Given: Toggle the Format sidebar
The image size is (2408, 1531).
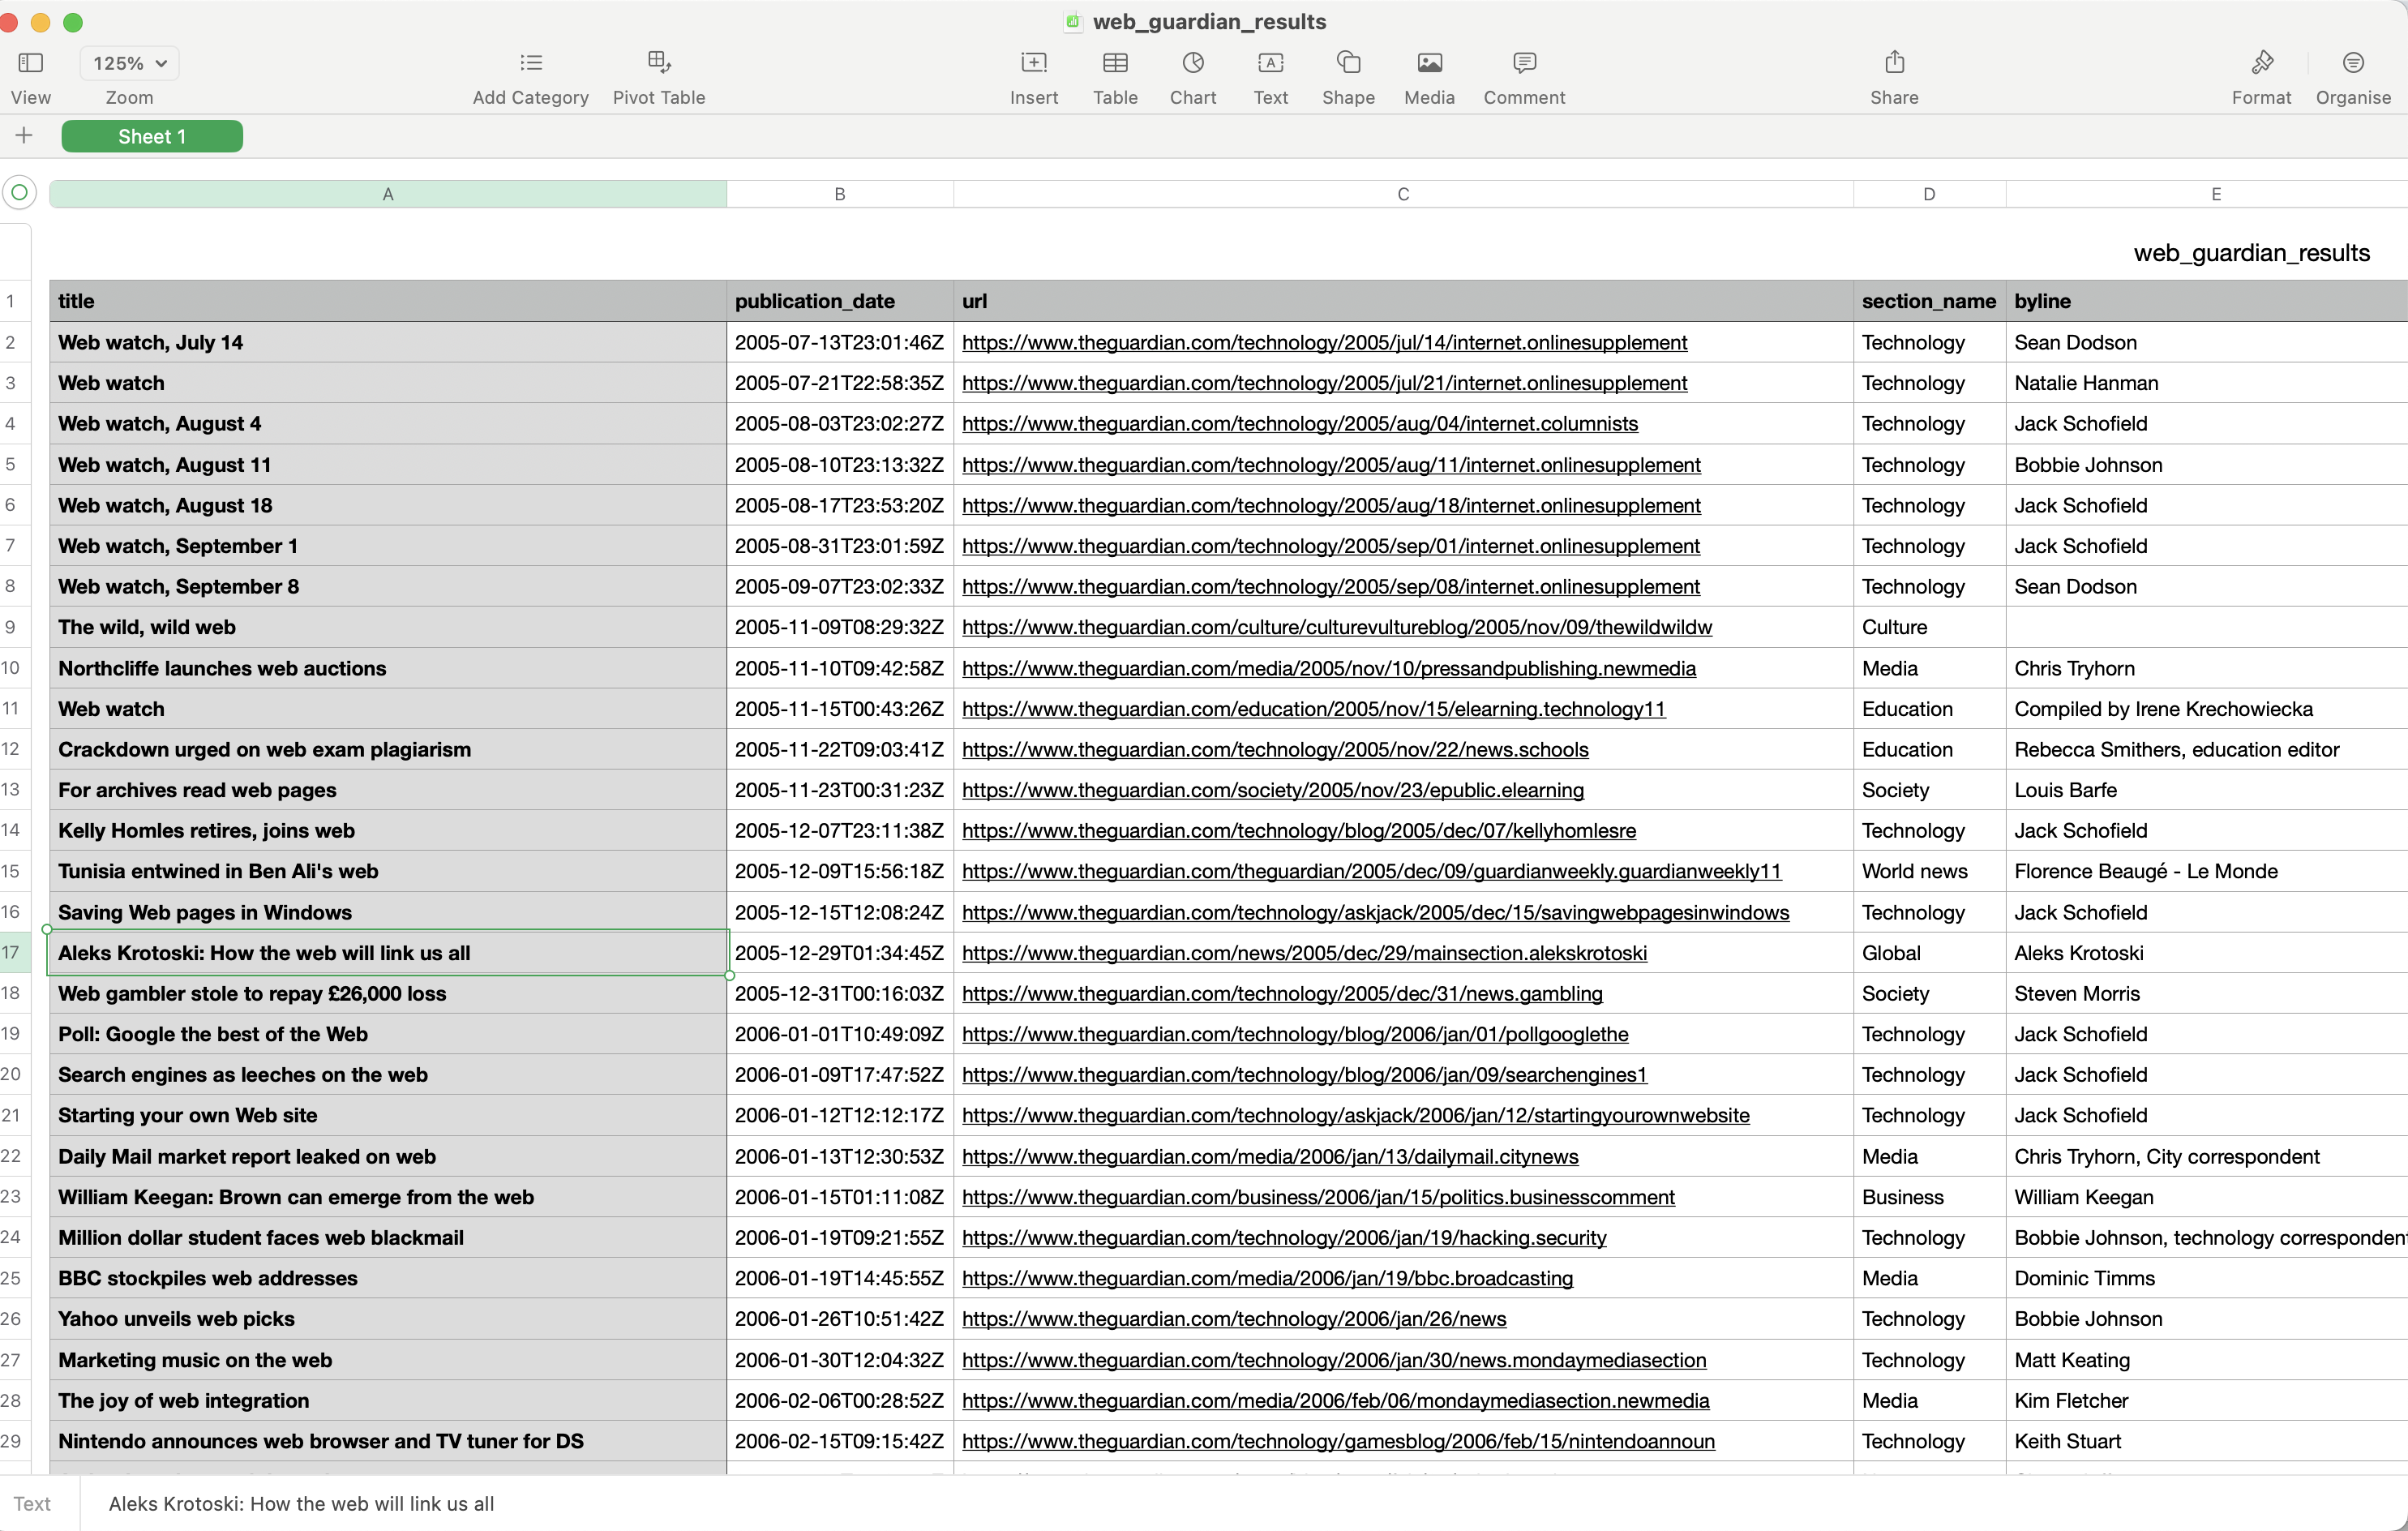Looking at the screenshot, I should [2261, 63].
